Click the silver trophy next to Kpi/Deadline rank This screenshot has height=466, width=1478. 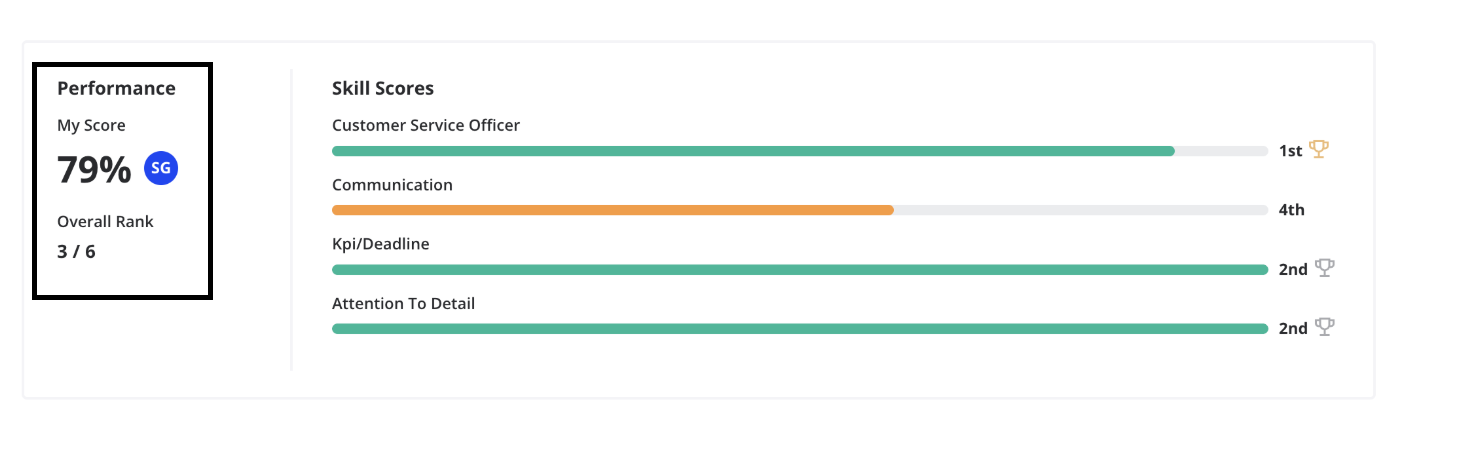pyautogui.click(x=1325, y=268)
